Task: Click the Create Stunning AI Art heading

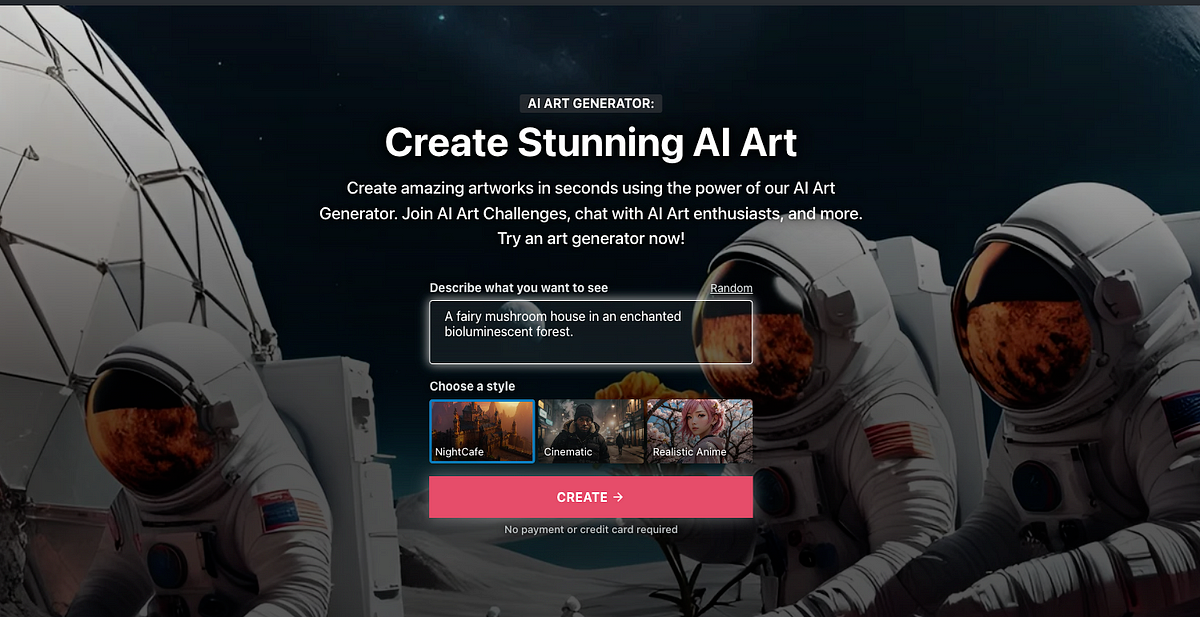Action: tap(591, 142)
